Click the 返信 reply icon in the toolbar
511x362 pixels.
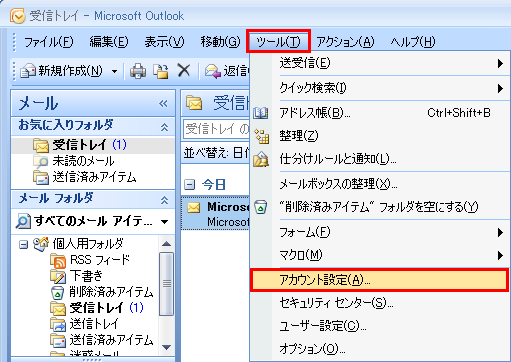(213, 71)
